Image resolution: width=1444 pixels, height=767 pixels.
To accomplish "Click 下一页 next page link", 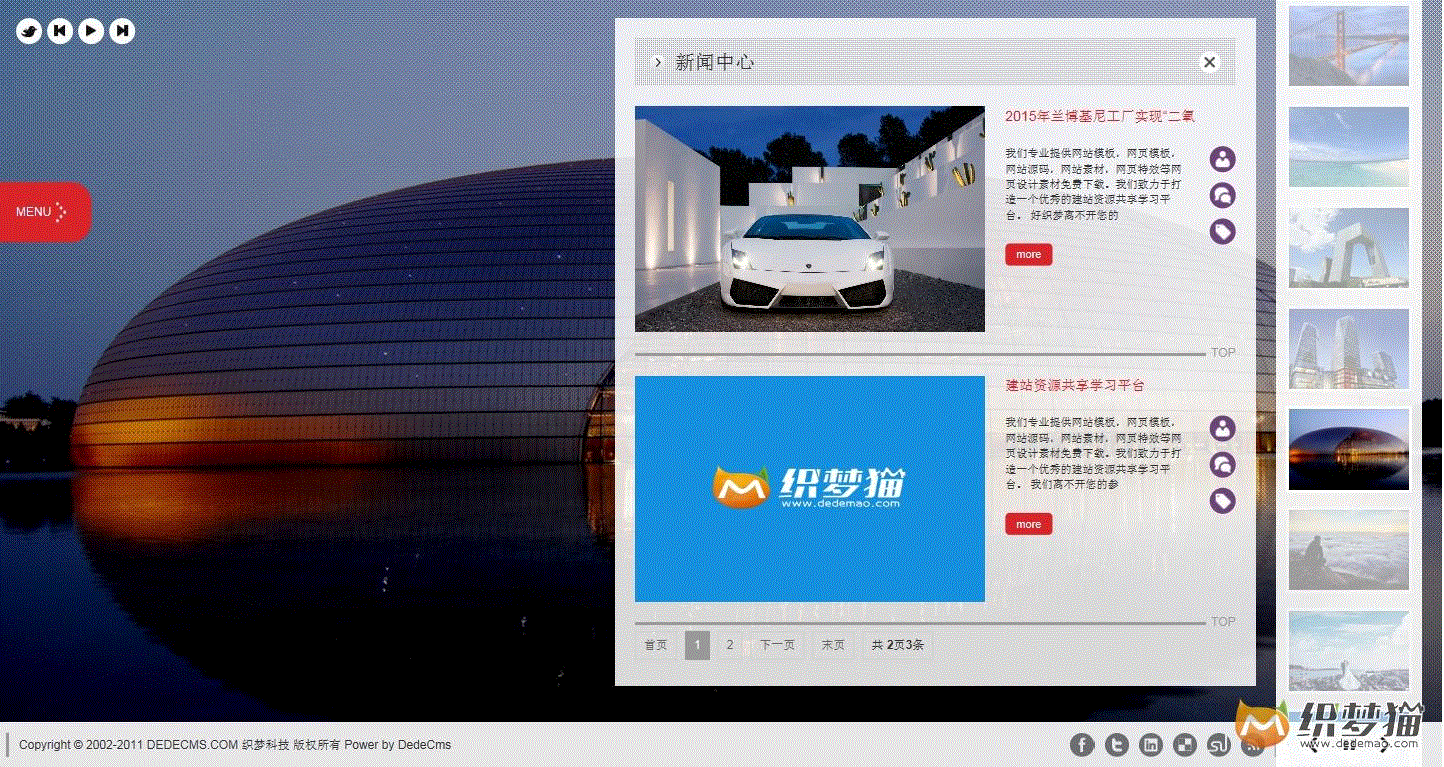I will (x=777, y=645).
